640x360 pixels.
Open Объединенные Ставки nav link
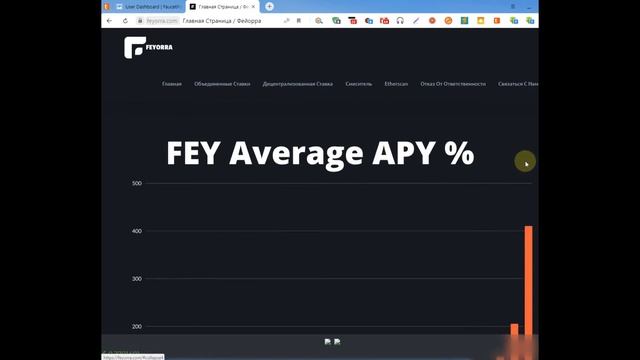click(222, 84)
